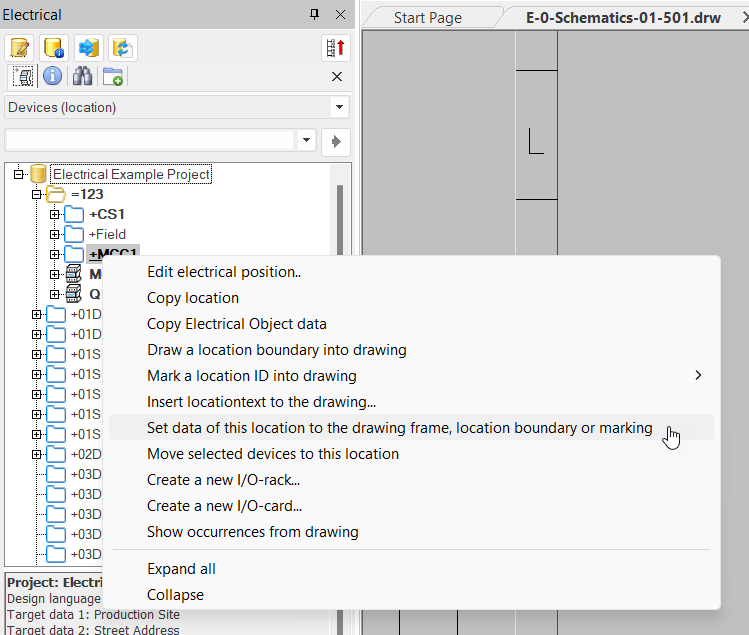Open the filter field dropdown arrow

tap(306, 140)
